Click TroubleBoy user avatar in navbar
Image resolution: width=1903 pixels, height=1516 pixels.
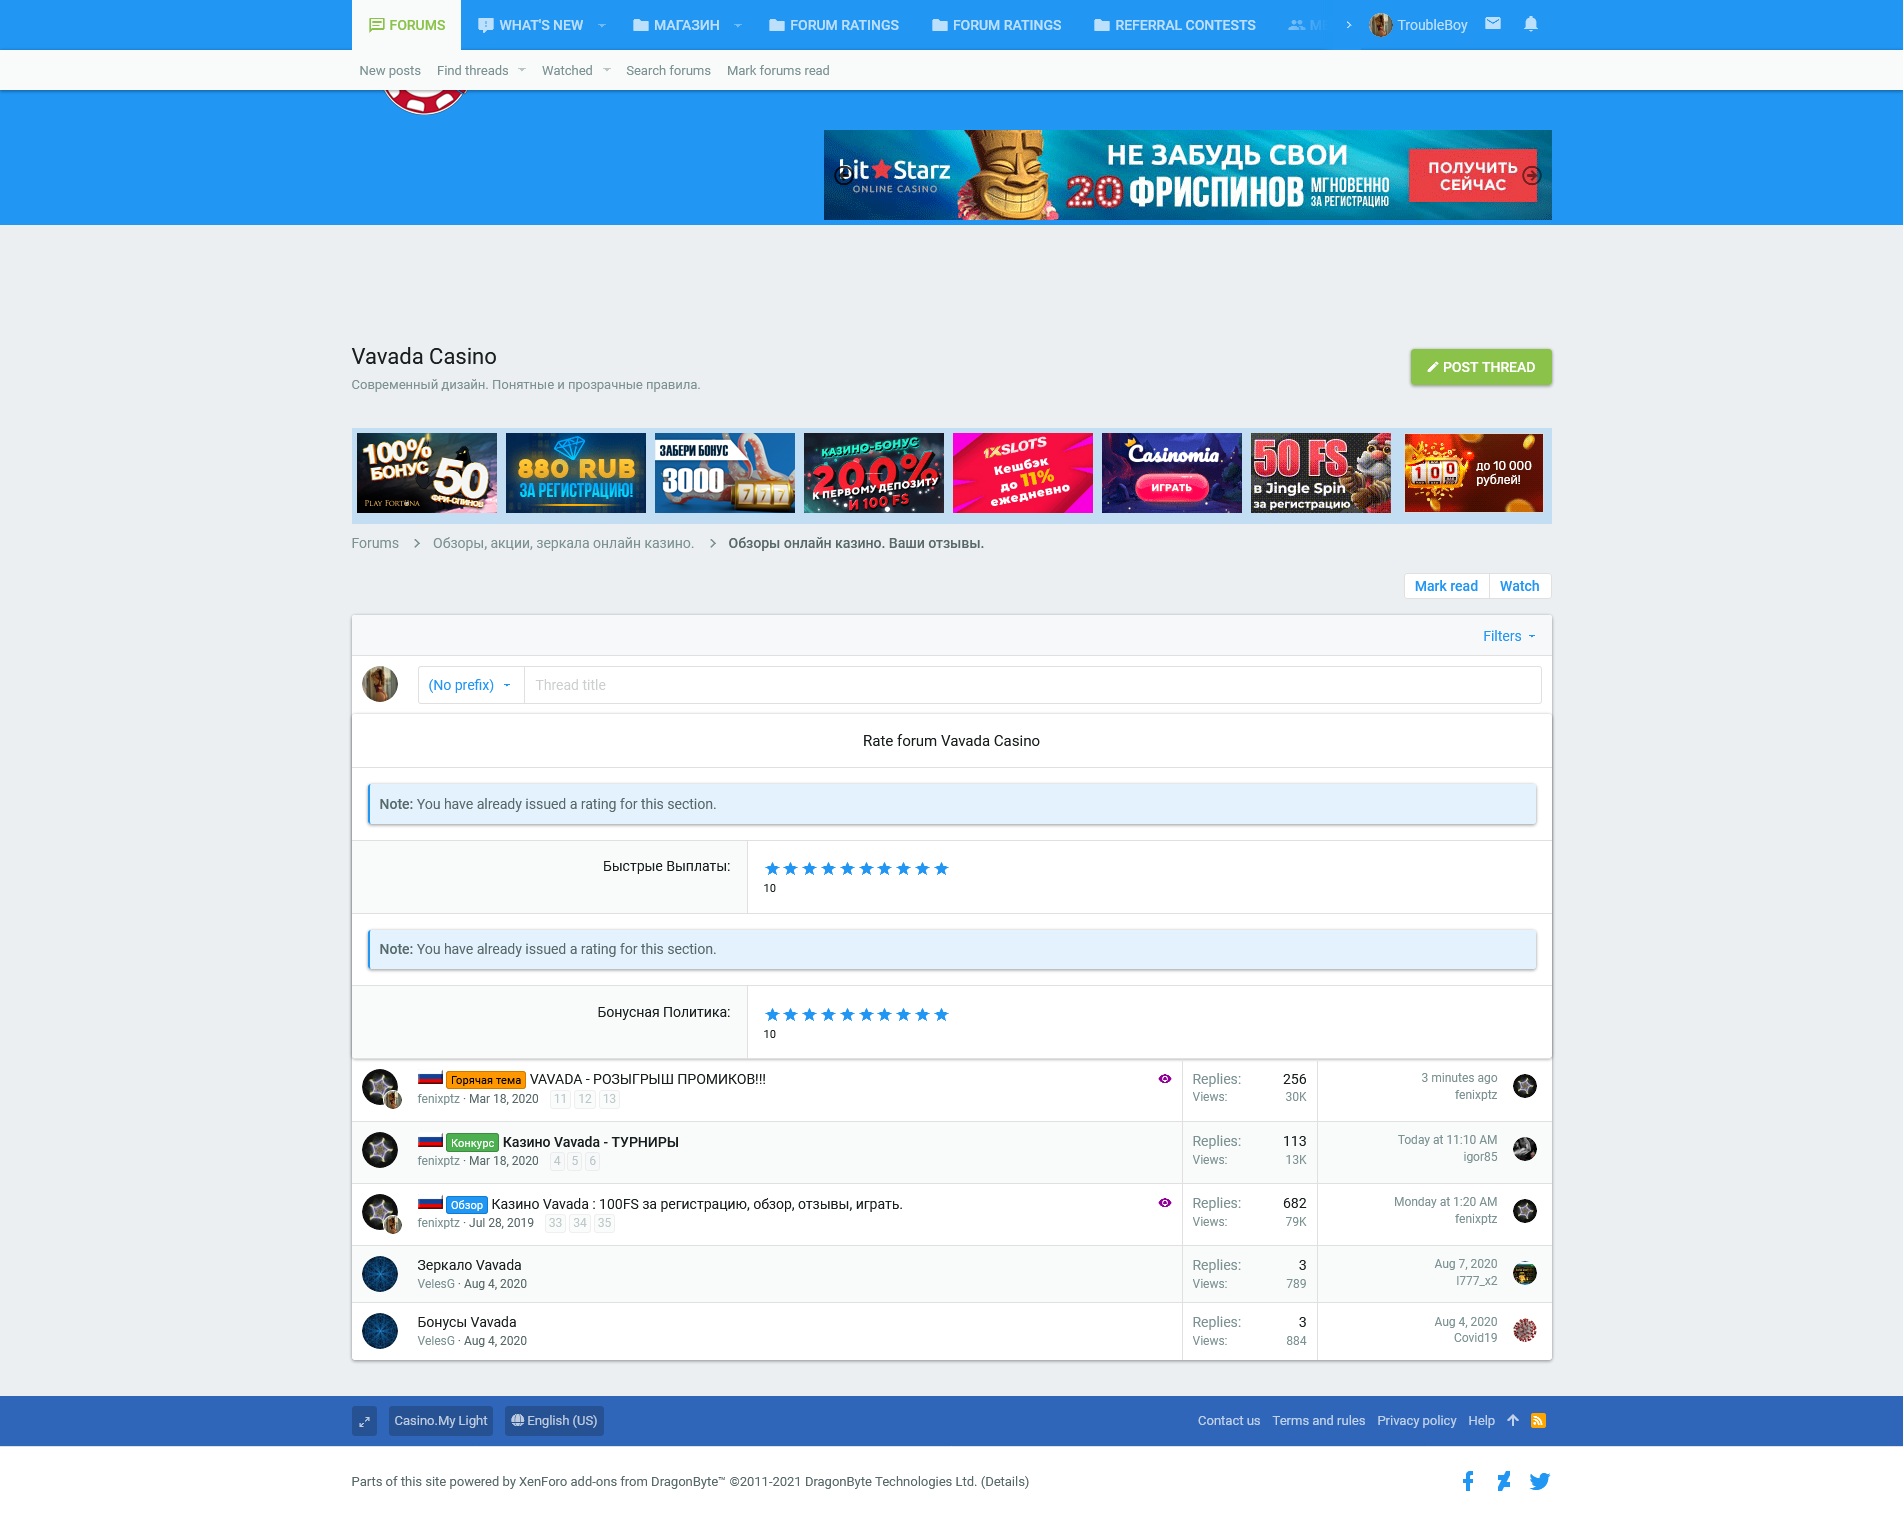1381,25
